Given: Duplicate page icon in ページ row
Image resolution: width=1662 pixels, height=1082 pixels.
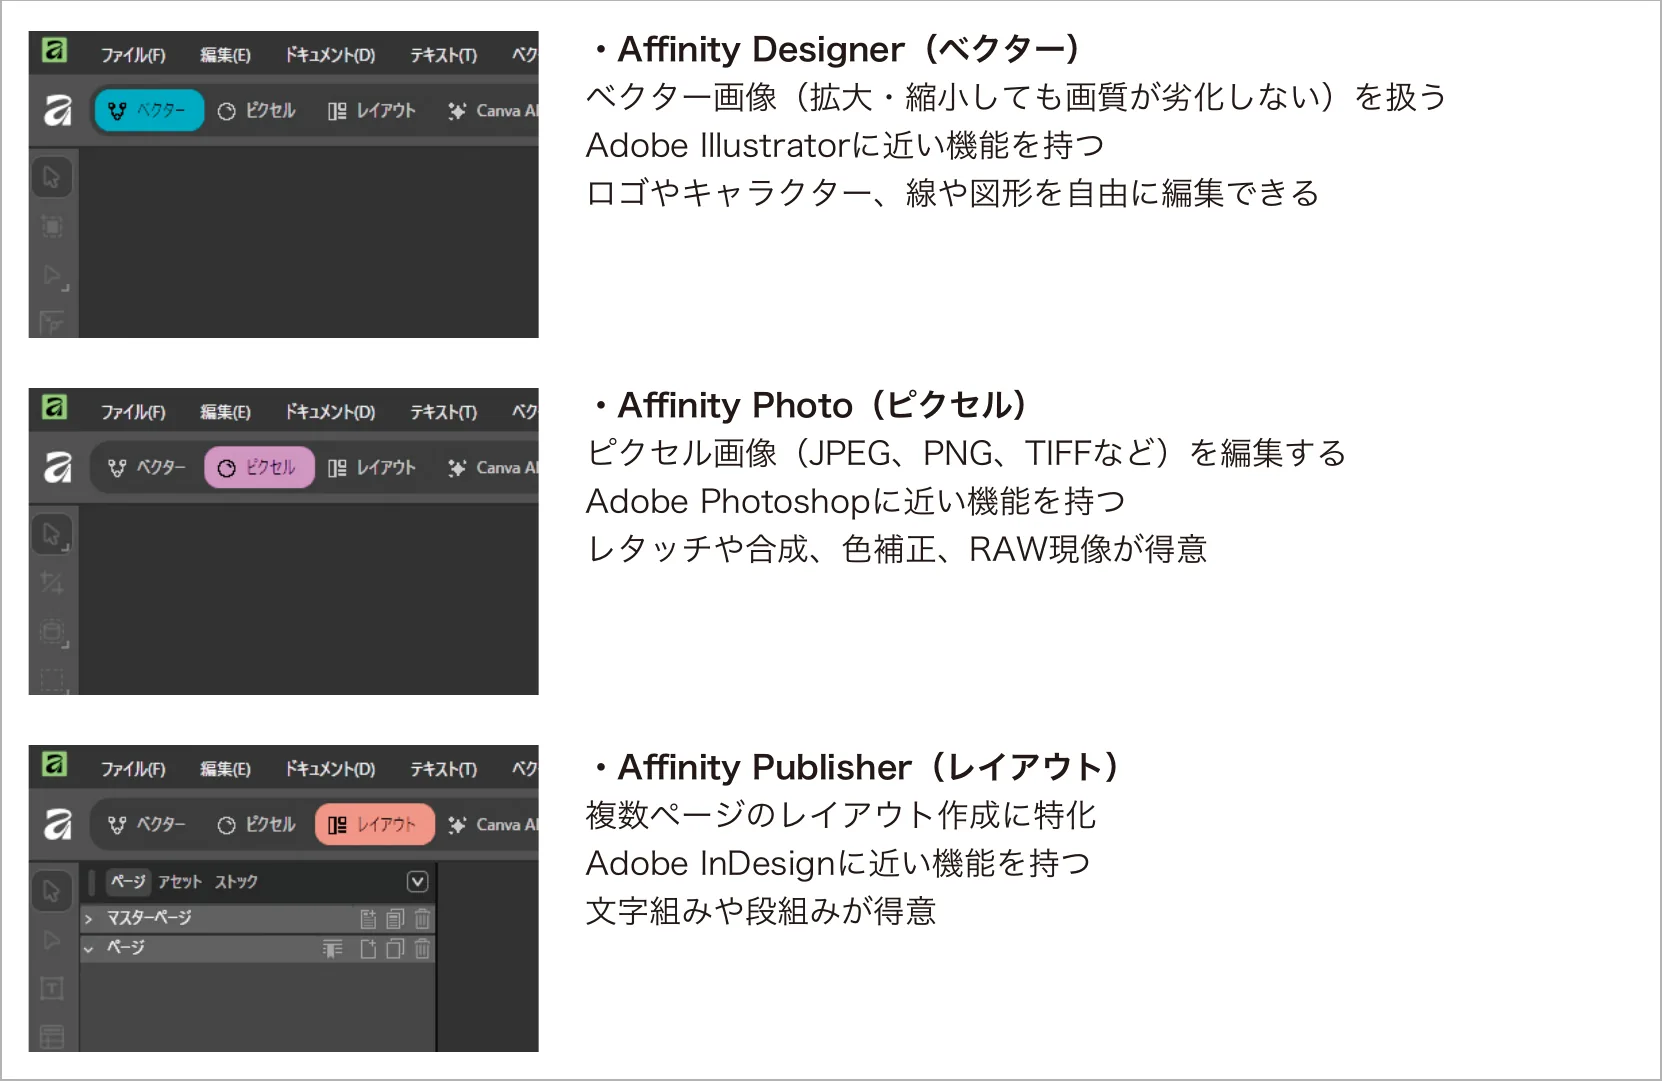Looking at the screenshot, I should pos(395,949).
